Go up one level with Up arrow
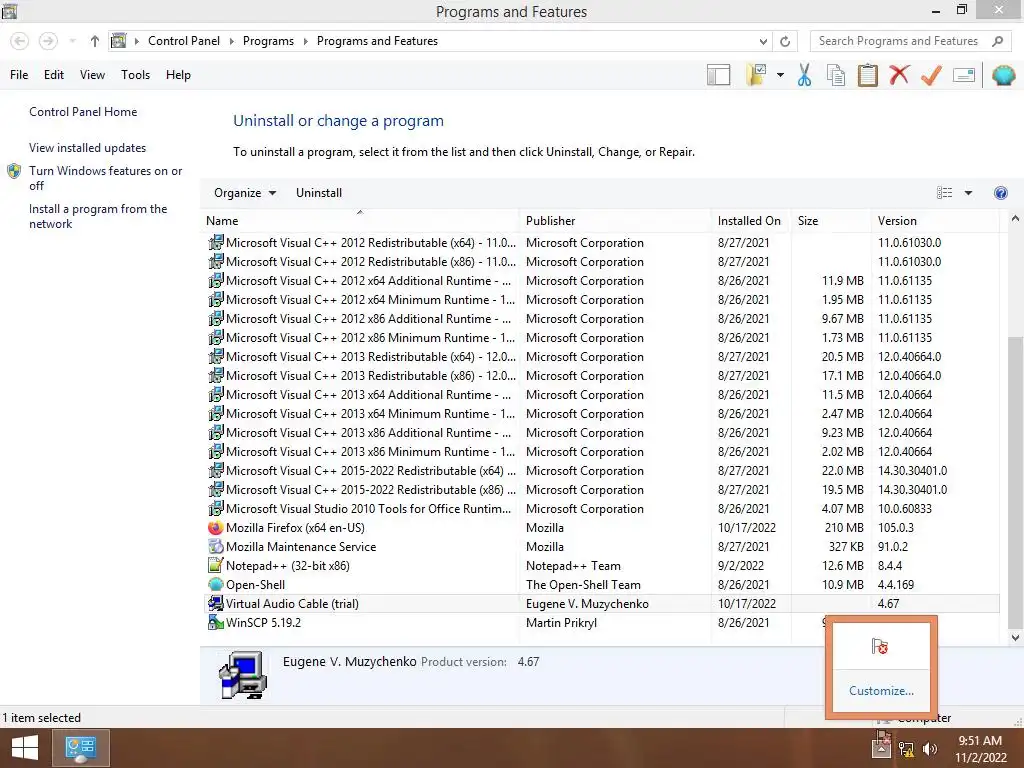This screenshot has height=768, width=1024. (x=95, y=41)
